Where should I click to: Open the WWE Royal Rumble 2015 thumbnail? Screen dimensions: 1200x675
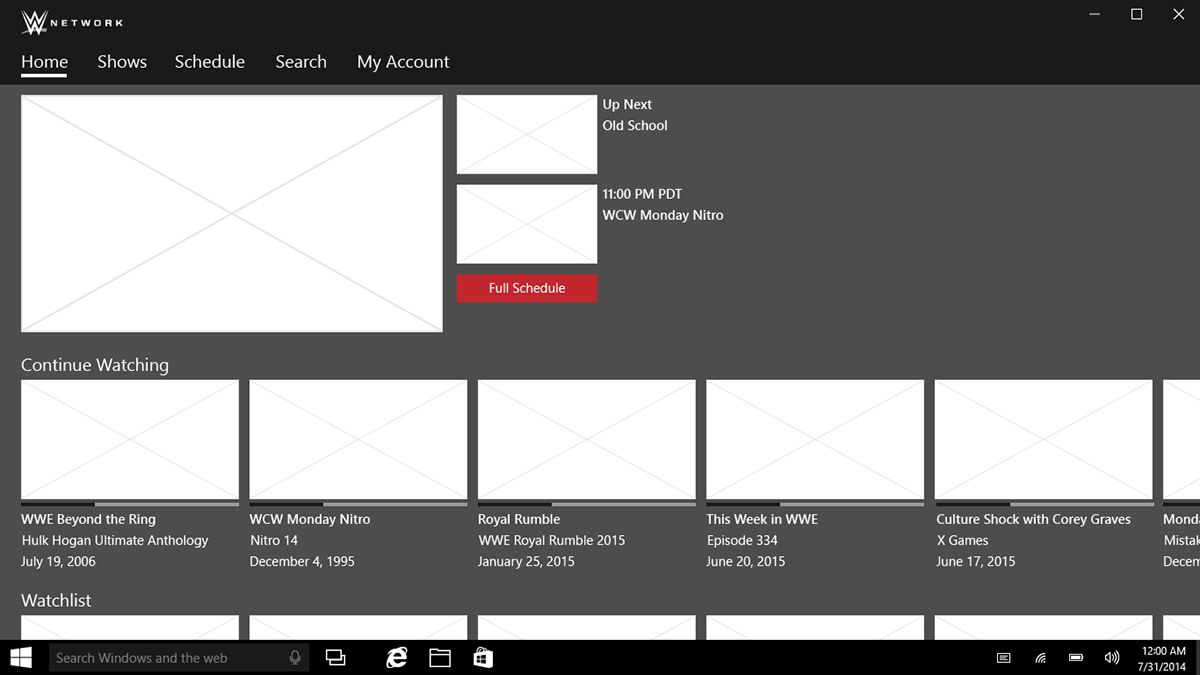point(587,439)
